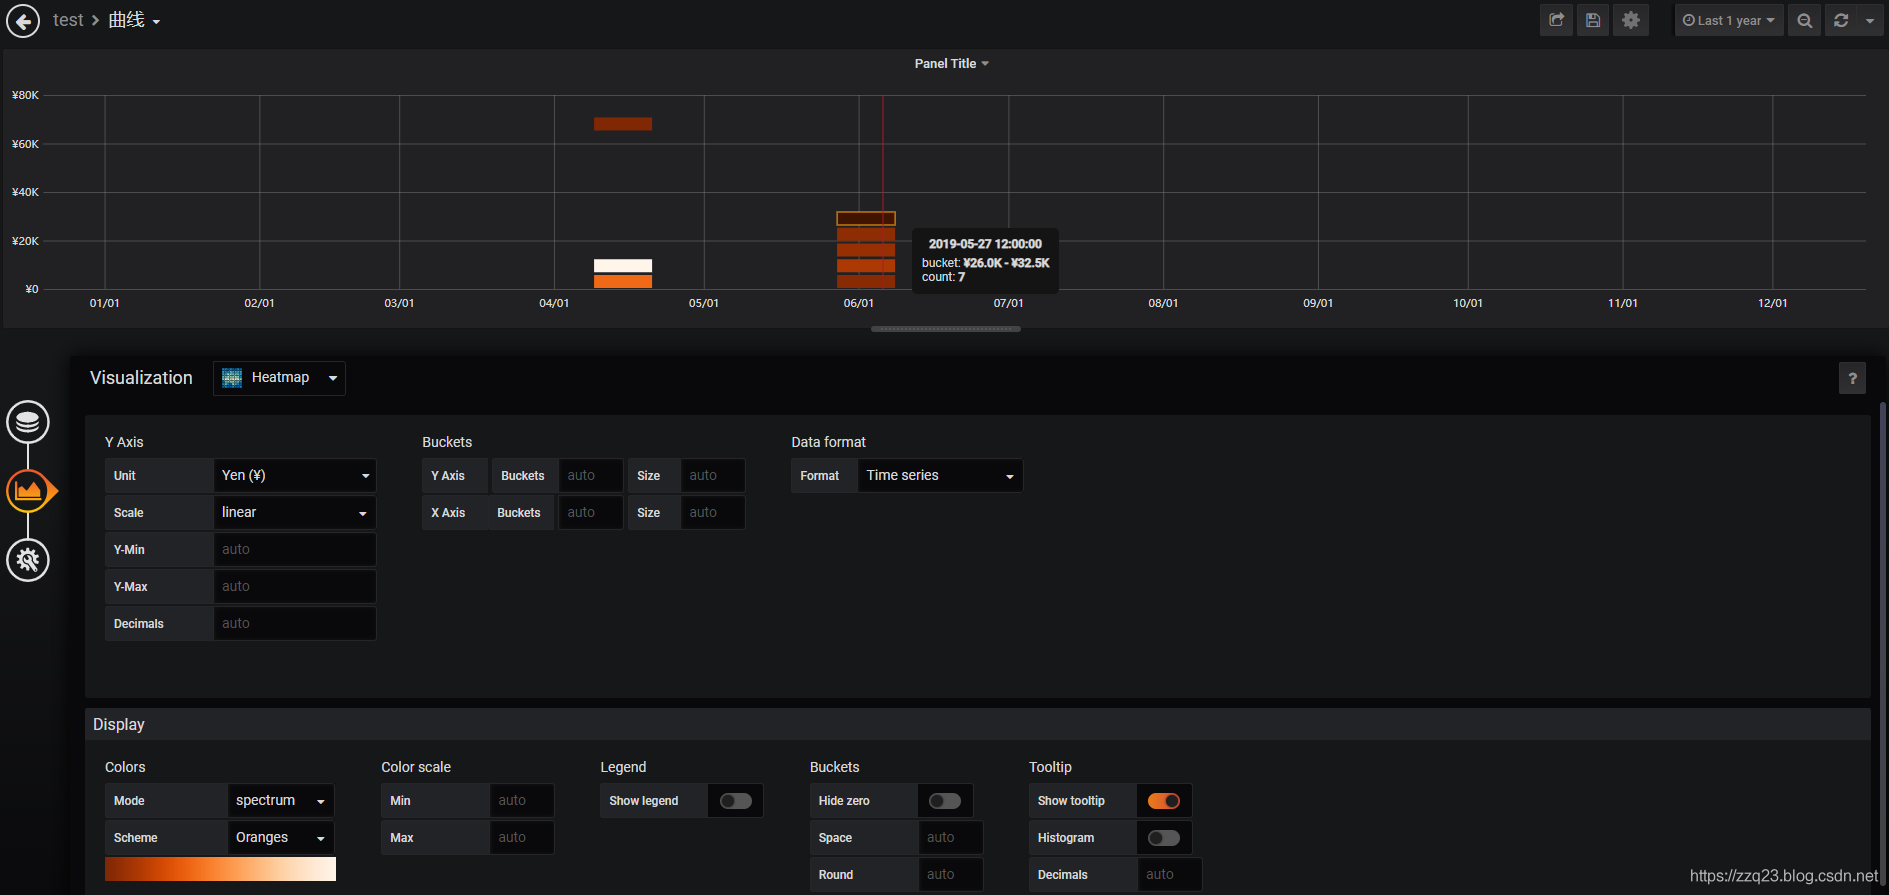Open the General settings gear sidebar icon
This screenshot has width=1889, height=895.
28,560
